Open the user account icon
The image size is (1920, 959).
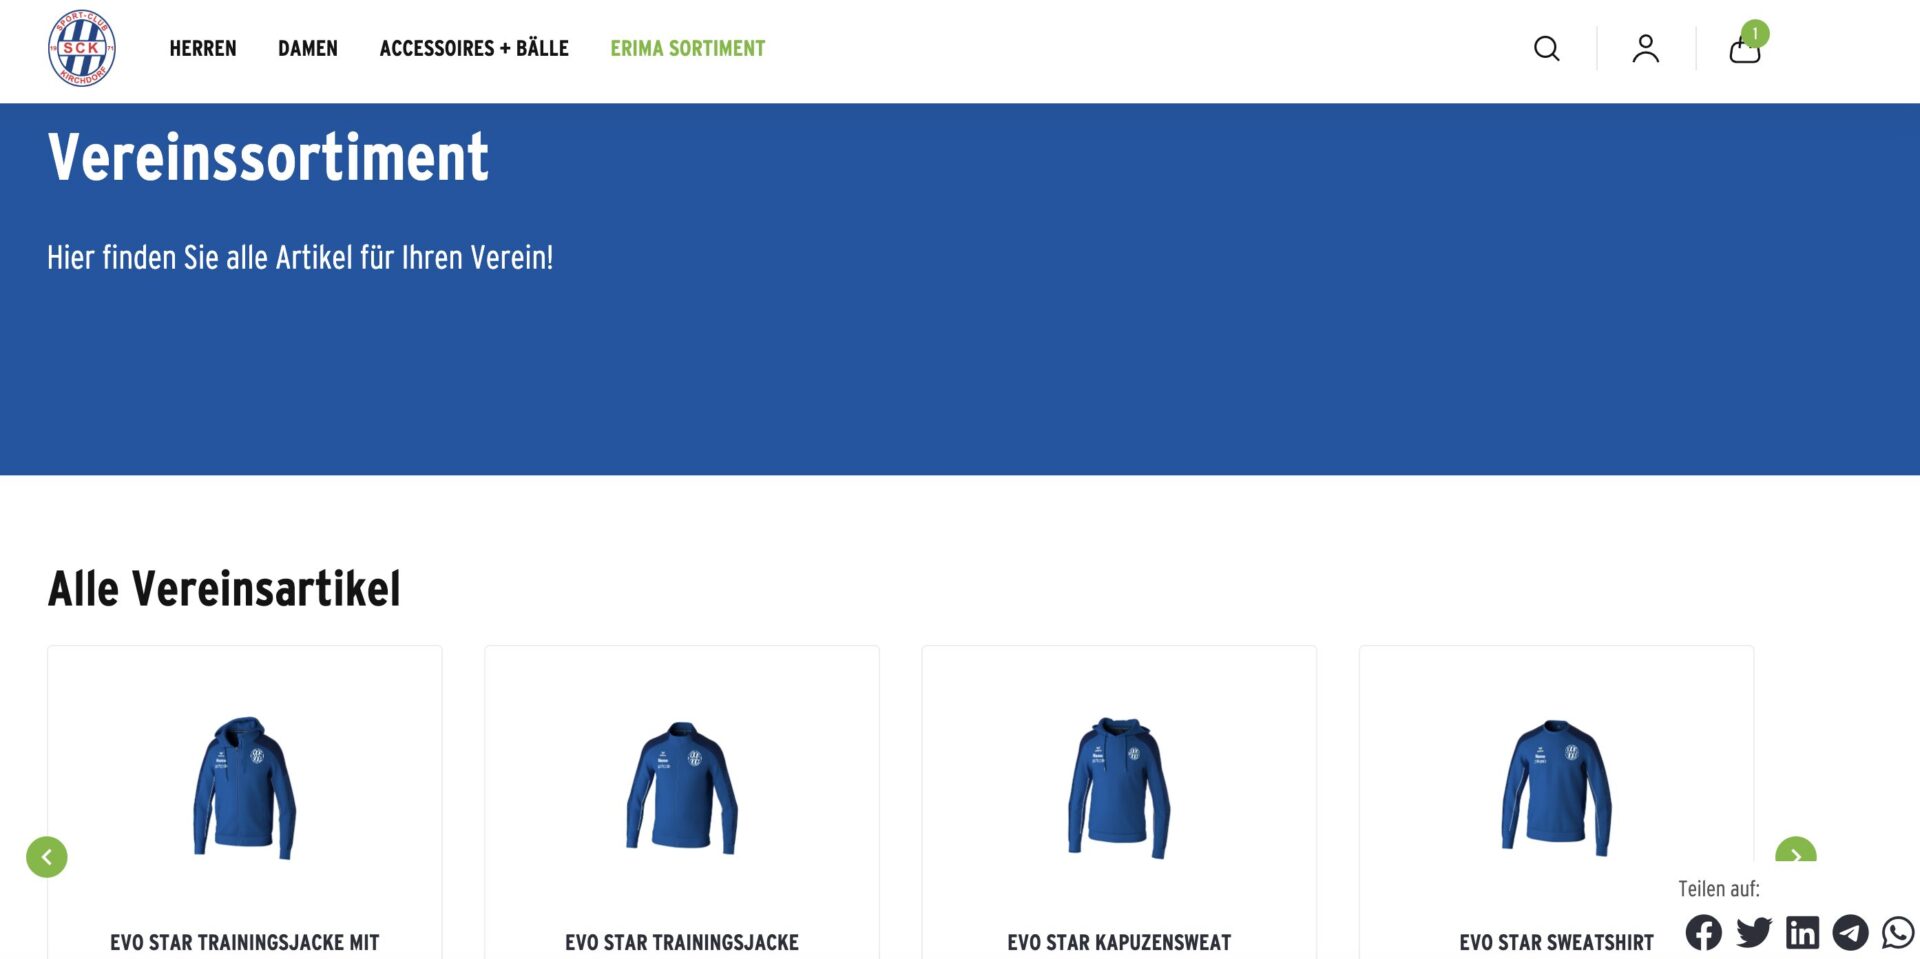[1646, 48]
